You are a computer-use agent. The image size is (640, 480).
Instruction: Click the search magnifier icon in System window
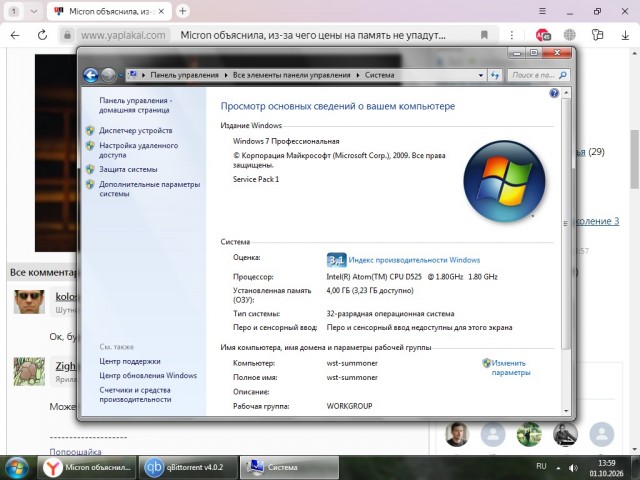tap(563, 75)
